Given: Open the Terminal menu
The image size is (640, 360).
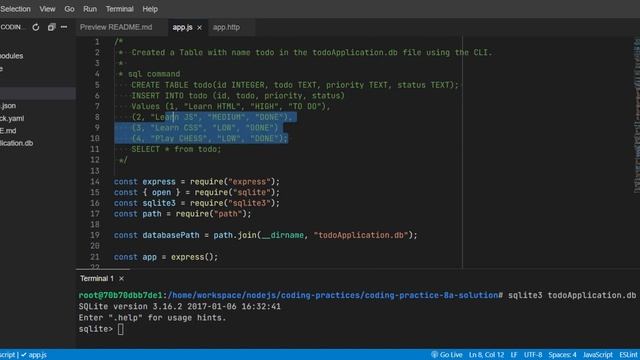Looking at the screenshot, I should pos(120,9).
